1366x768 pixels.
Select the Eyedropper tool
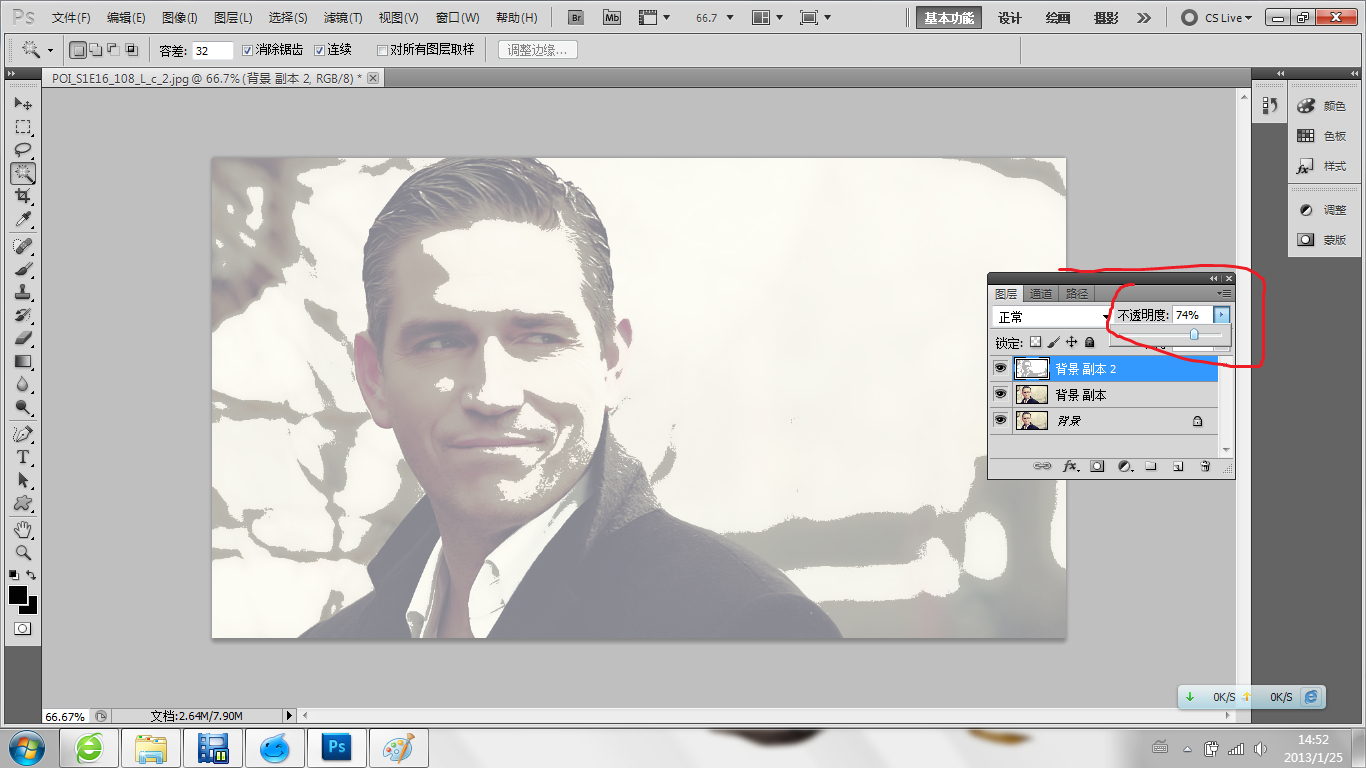coord(23,220)
